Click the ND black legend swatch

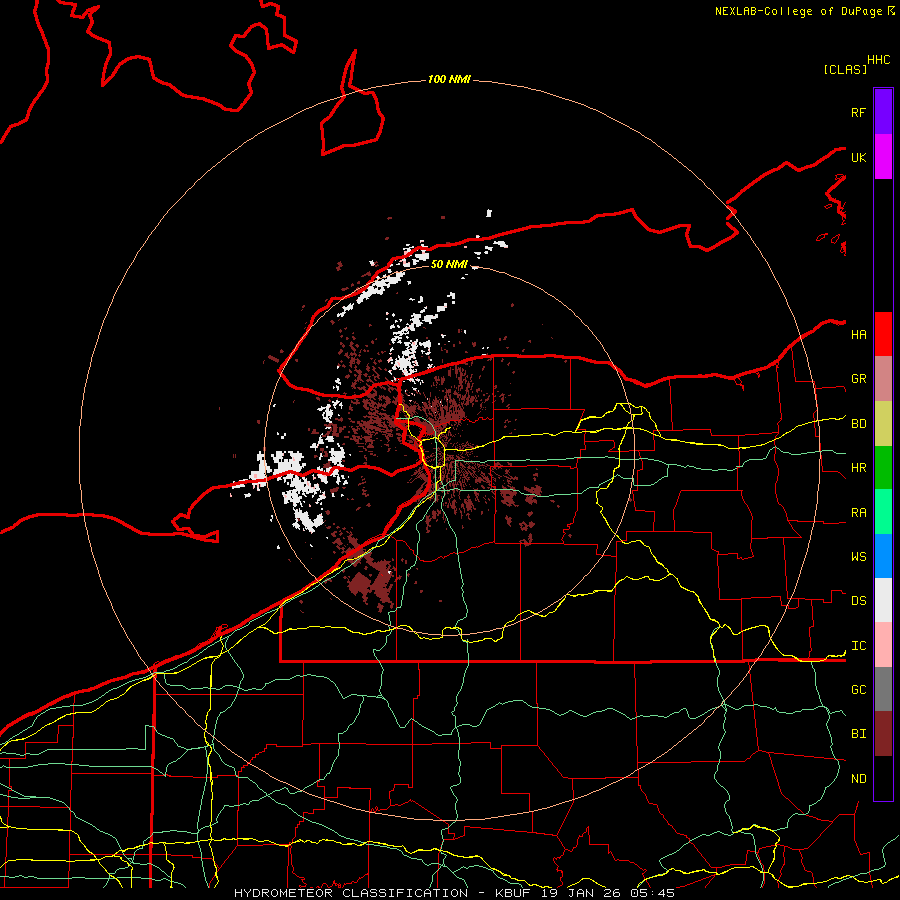point(883,778)
